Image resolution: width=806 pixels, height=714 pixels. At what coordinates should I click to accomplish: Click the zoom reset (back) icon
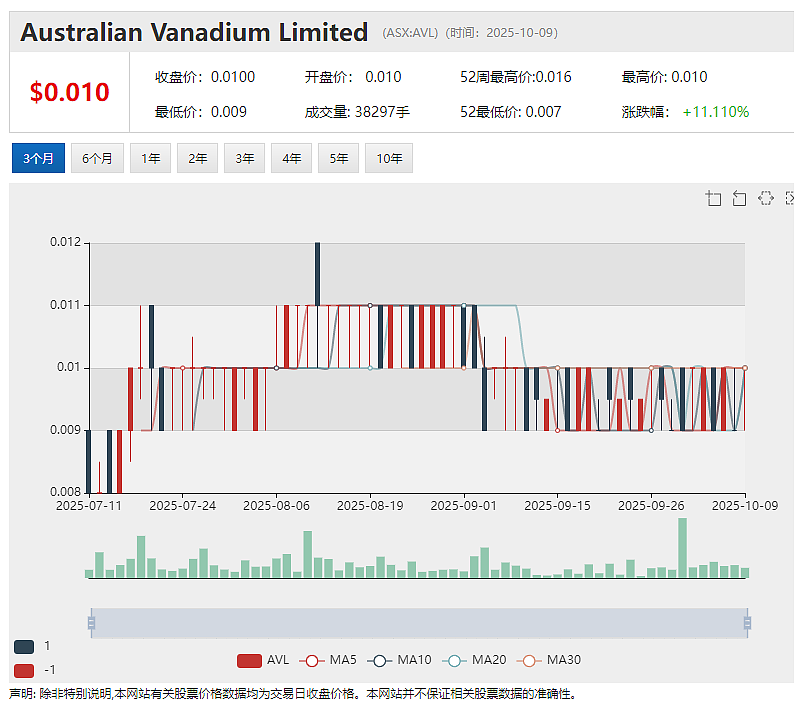click(x=739, y=198)
